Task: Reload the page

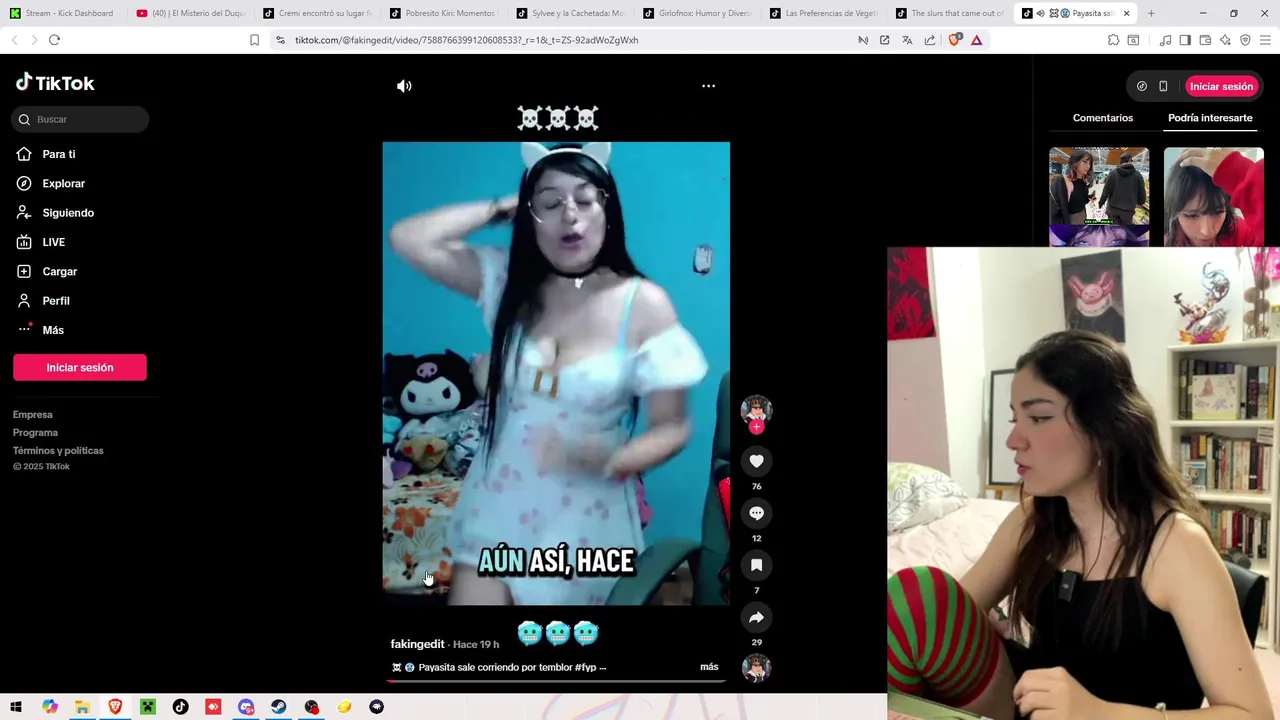Action: [x=54, y=40]
